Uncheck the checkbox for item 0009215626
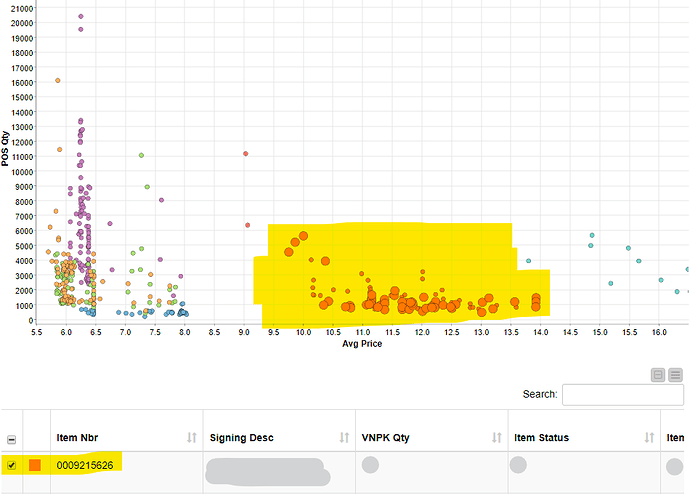Screen dimensions: 690x494 point(11,465)
